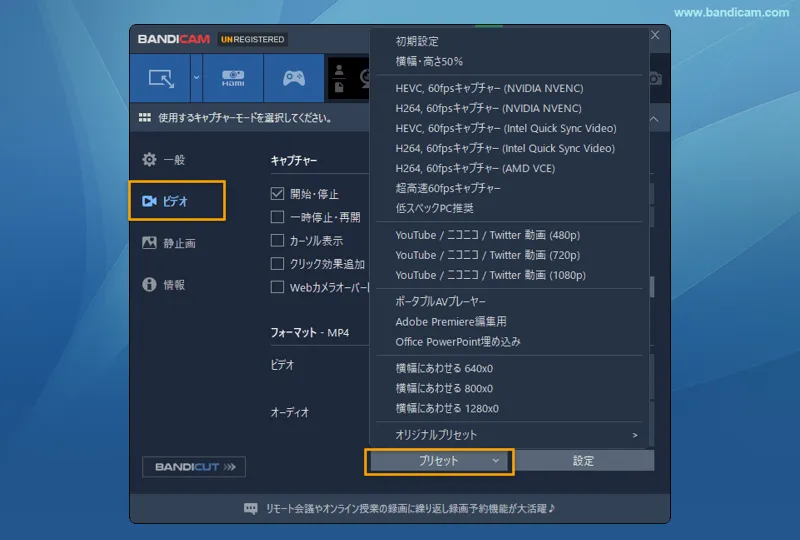Click the BANDICUT button
The width and height of the screenshot is (800, 540).
pos(194,467)
